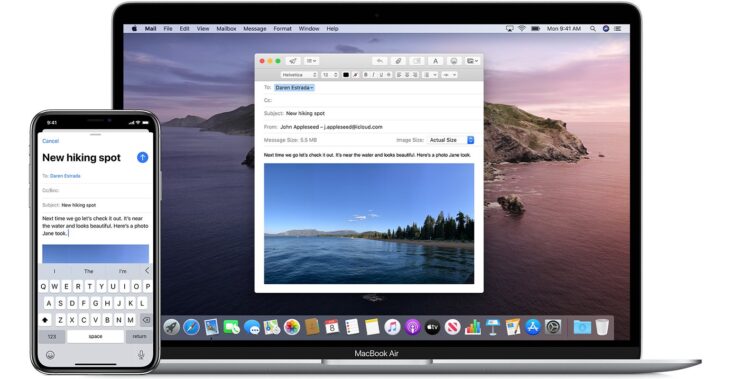The width and height of the screenshot is (740, 379).
Task: Open Launchpad from the Dock
Action: click(171, 327)
